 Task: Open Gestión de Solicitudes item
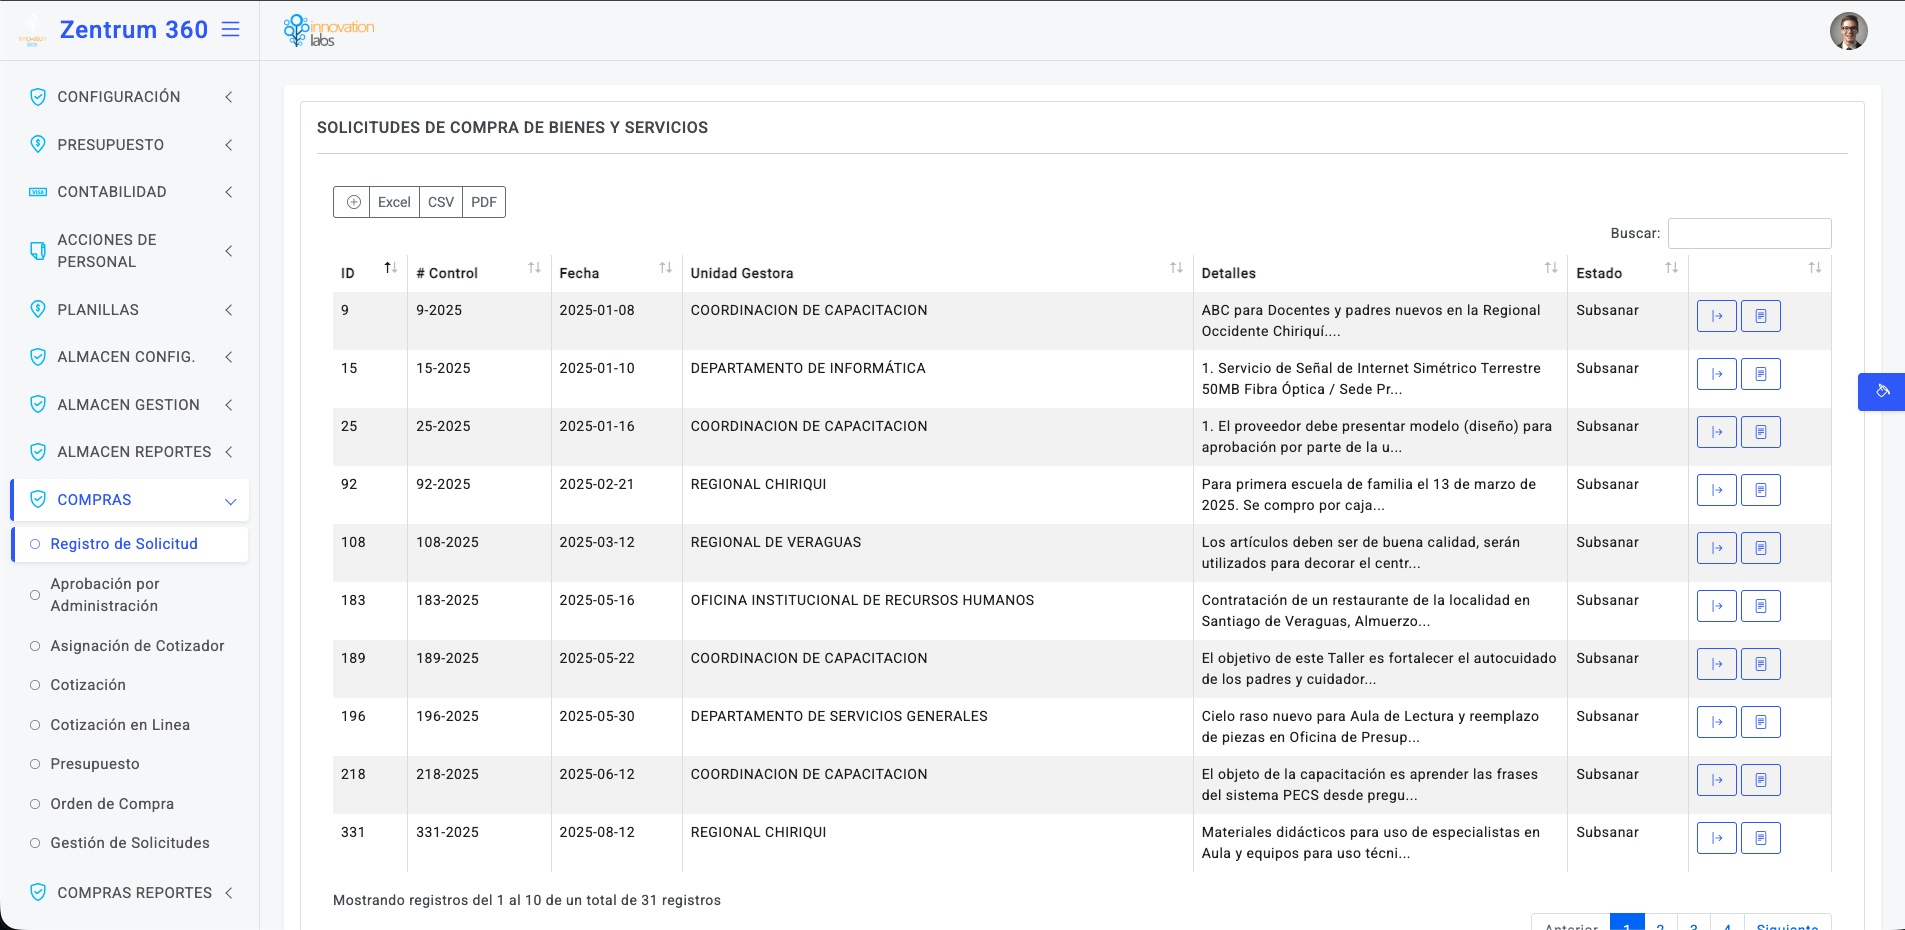click(x=130, y=843)
